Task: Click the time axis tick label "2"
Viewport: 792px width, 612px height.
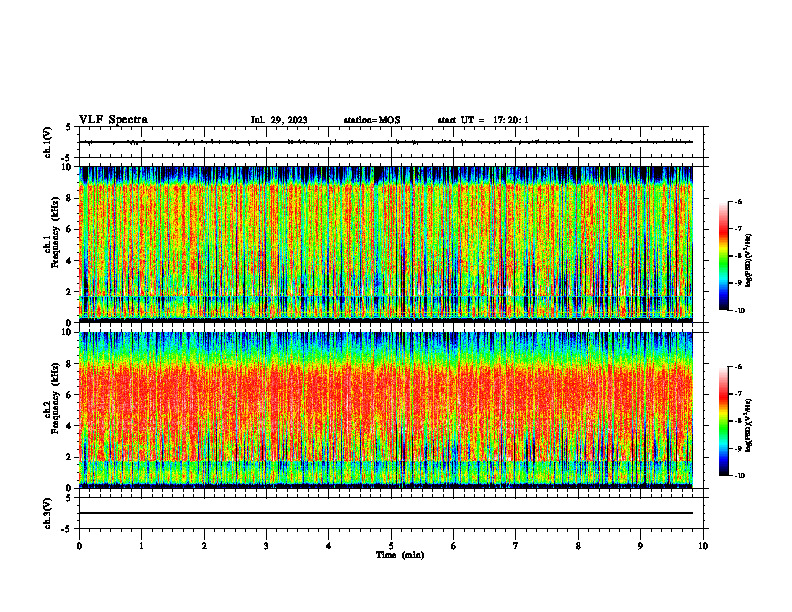Action: [x=204, y=546]
